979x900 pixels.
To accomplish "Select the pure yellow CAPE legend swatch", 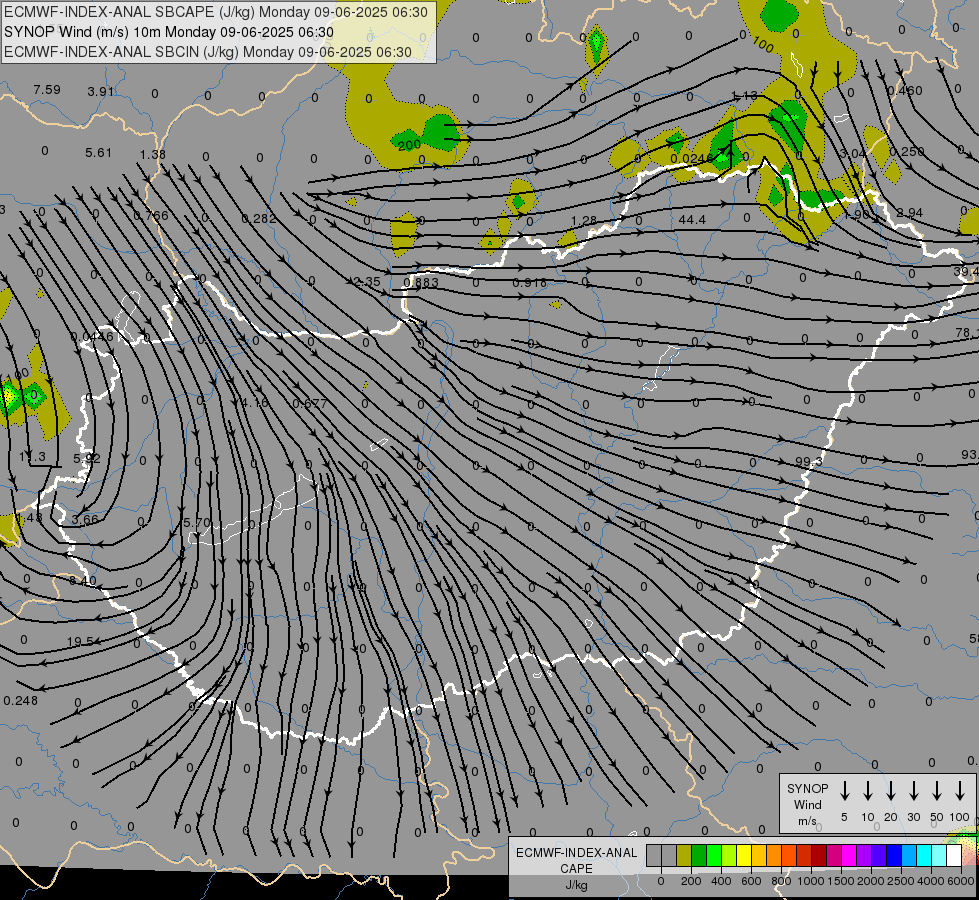I will click(x=744, y=856).
